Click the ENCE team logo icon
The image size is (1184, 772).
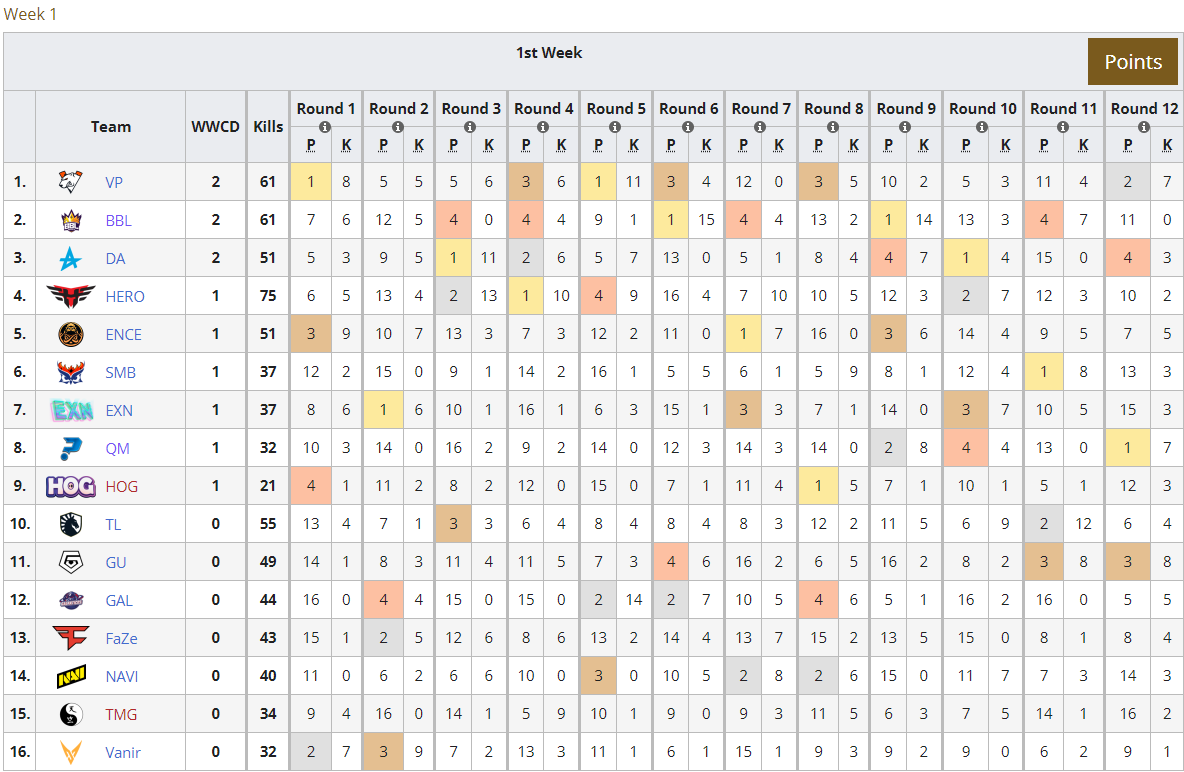click(x=70, y=334)
